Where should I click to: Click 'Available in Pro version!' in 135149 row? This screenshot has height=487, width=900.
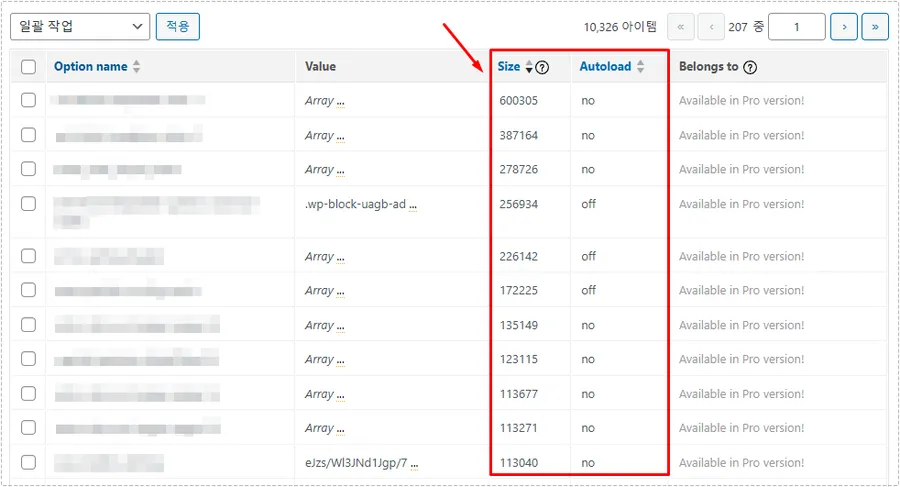click(742, 325)
